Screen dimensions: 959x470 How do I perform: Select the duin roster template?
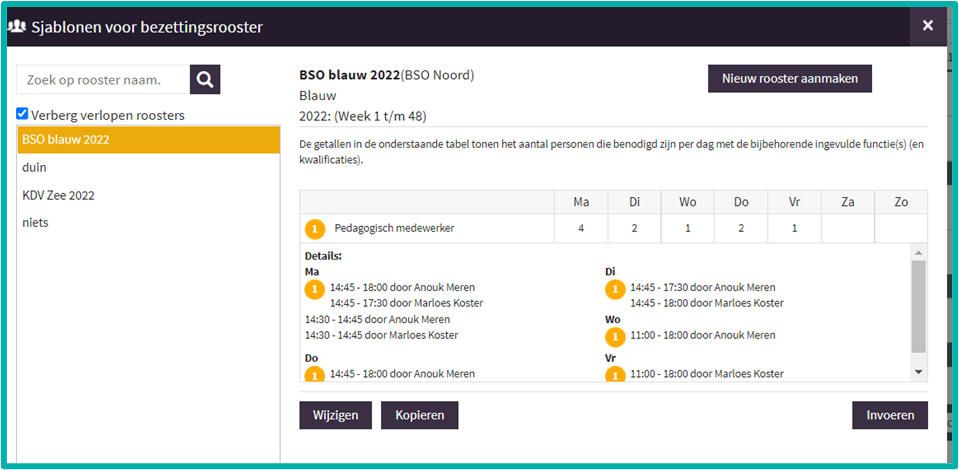click(148, 168)
